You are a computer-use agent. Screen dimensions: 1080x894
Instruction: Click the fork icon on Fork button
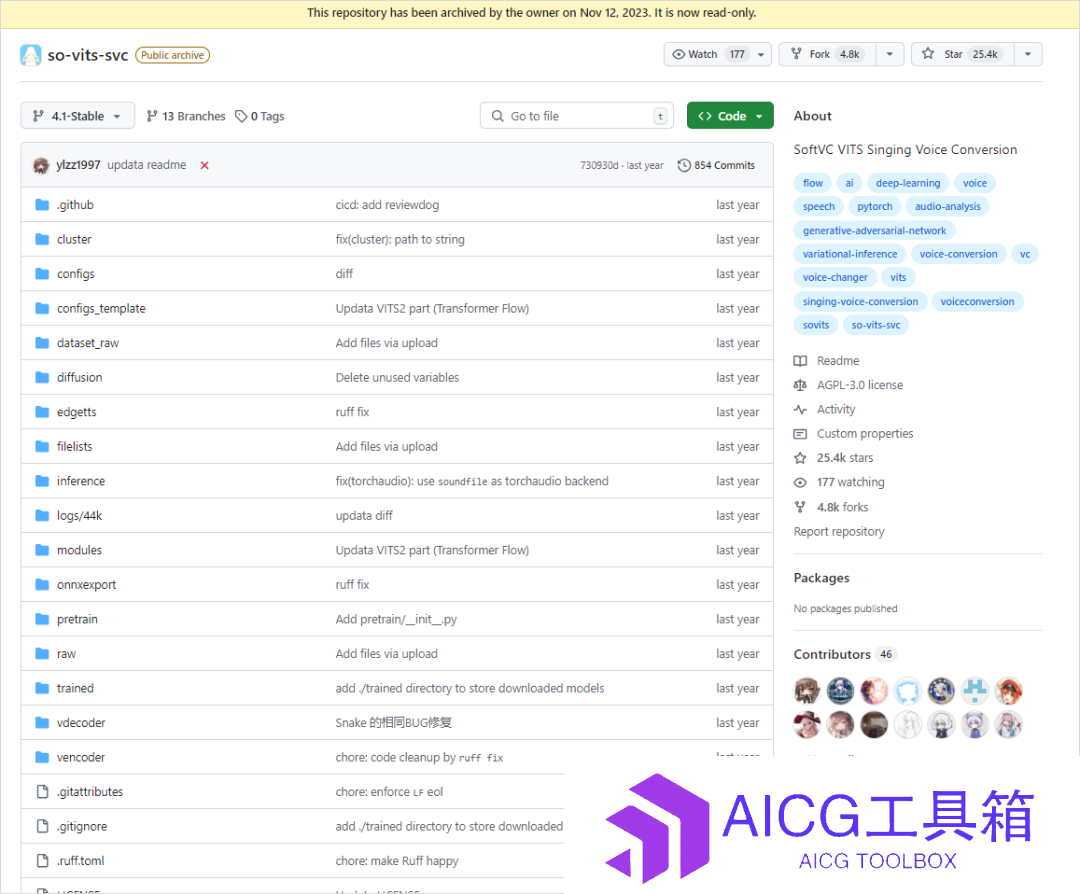tap(796, 54)
